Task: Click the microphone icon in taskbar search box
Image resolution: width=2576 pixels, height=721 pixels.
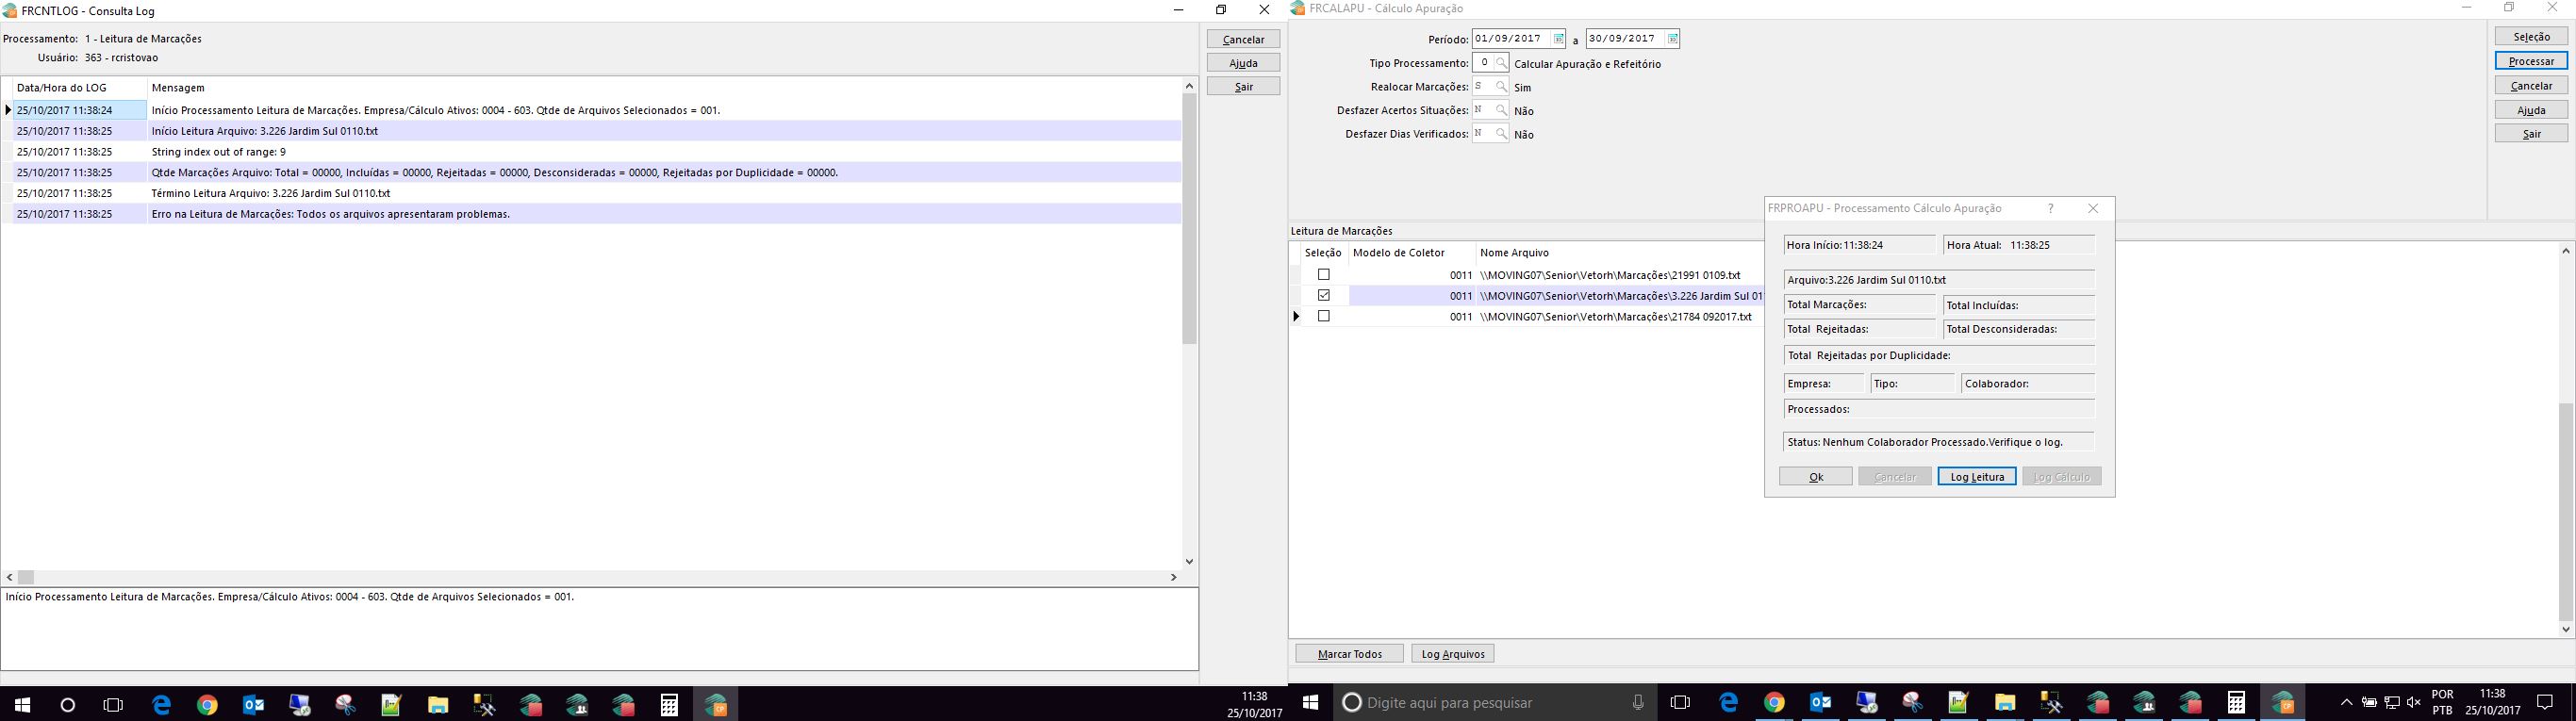Action: pos(1638,703)
